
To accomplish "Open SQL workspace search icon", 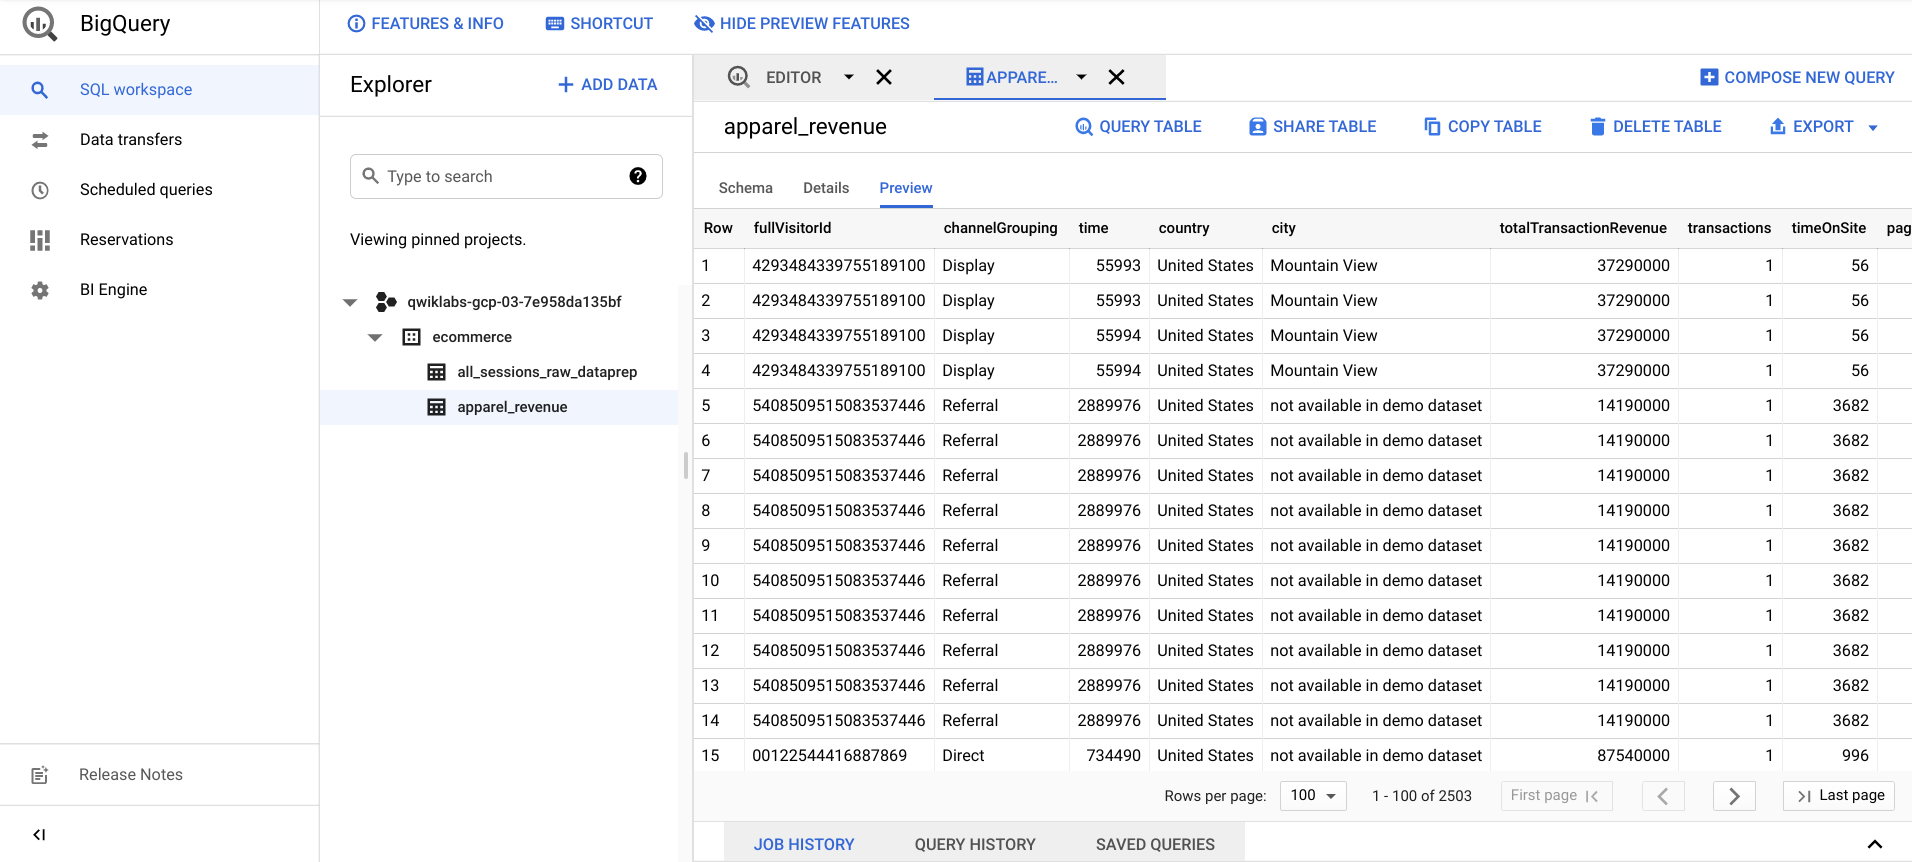I will coord(40,90).
